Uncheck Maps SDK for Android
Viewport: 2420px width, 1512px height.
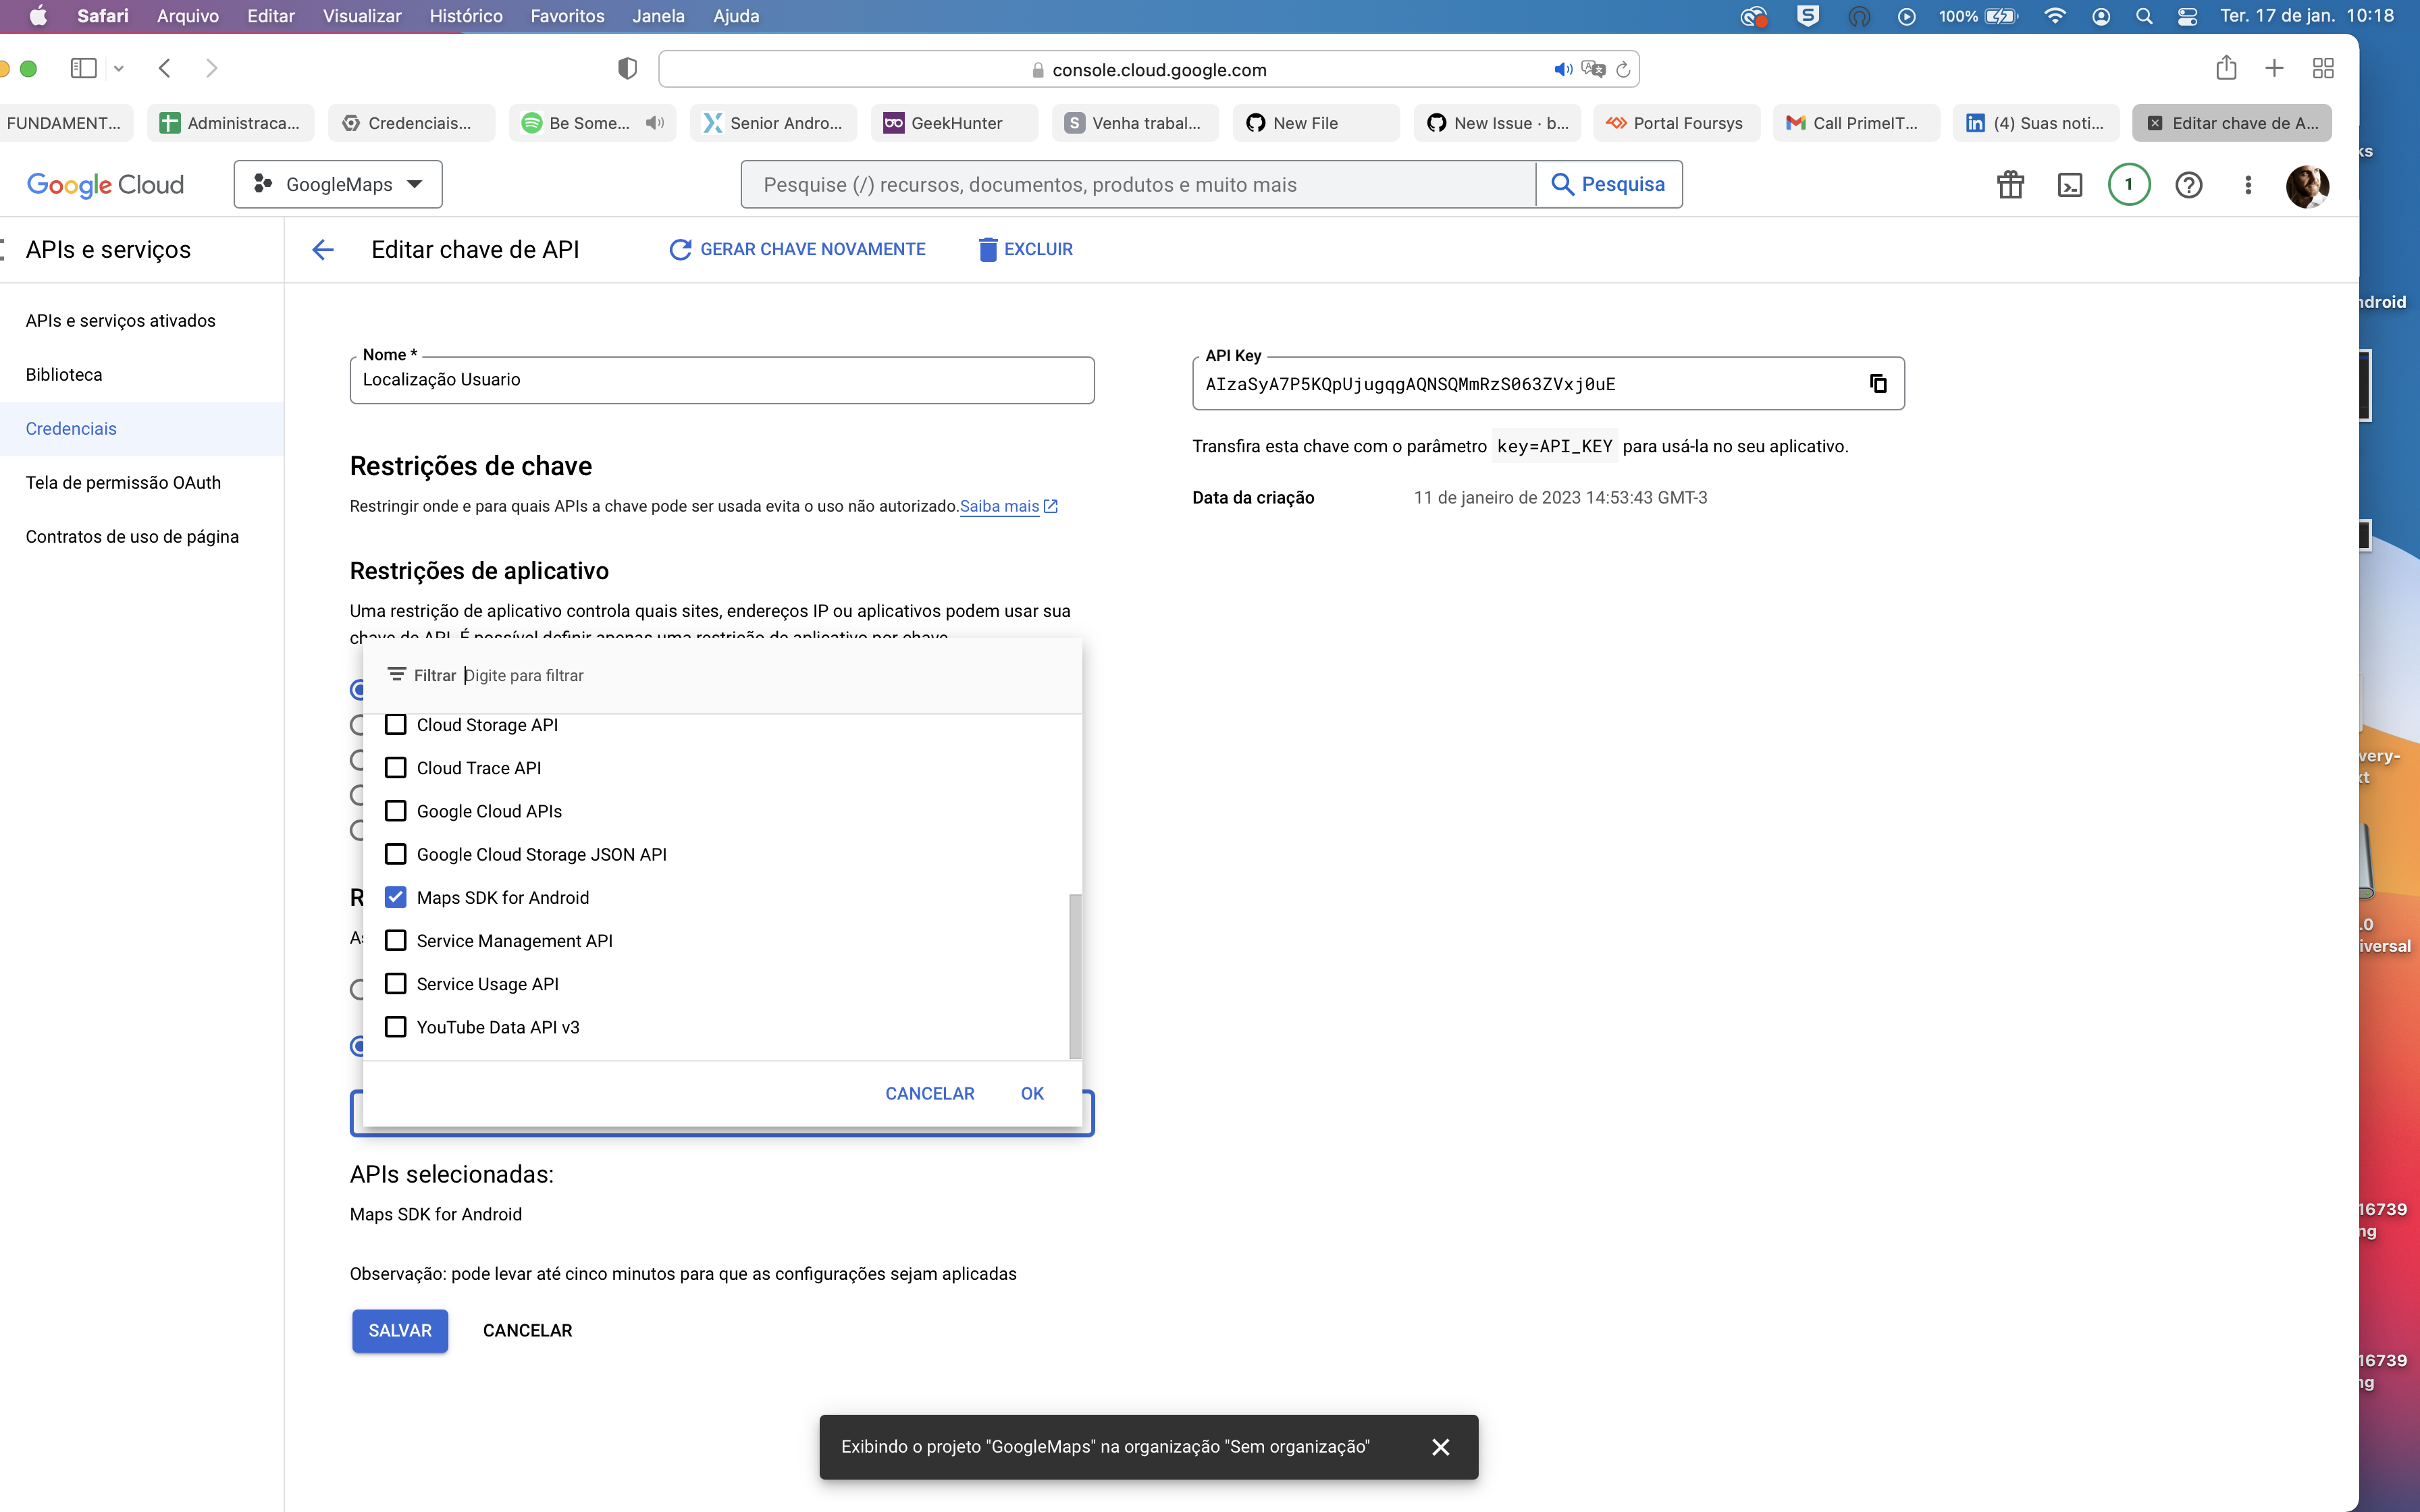(396, 896)
